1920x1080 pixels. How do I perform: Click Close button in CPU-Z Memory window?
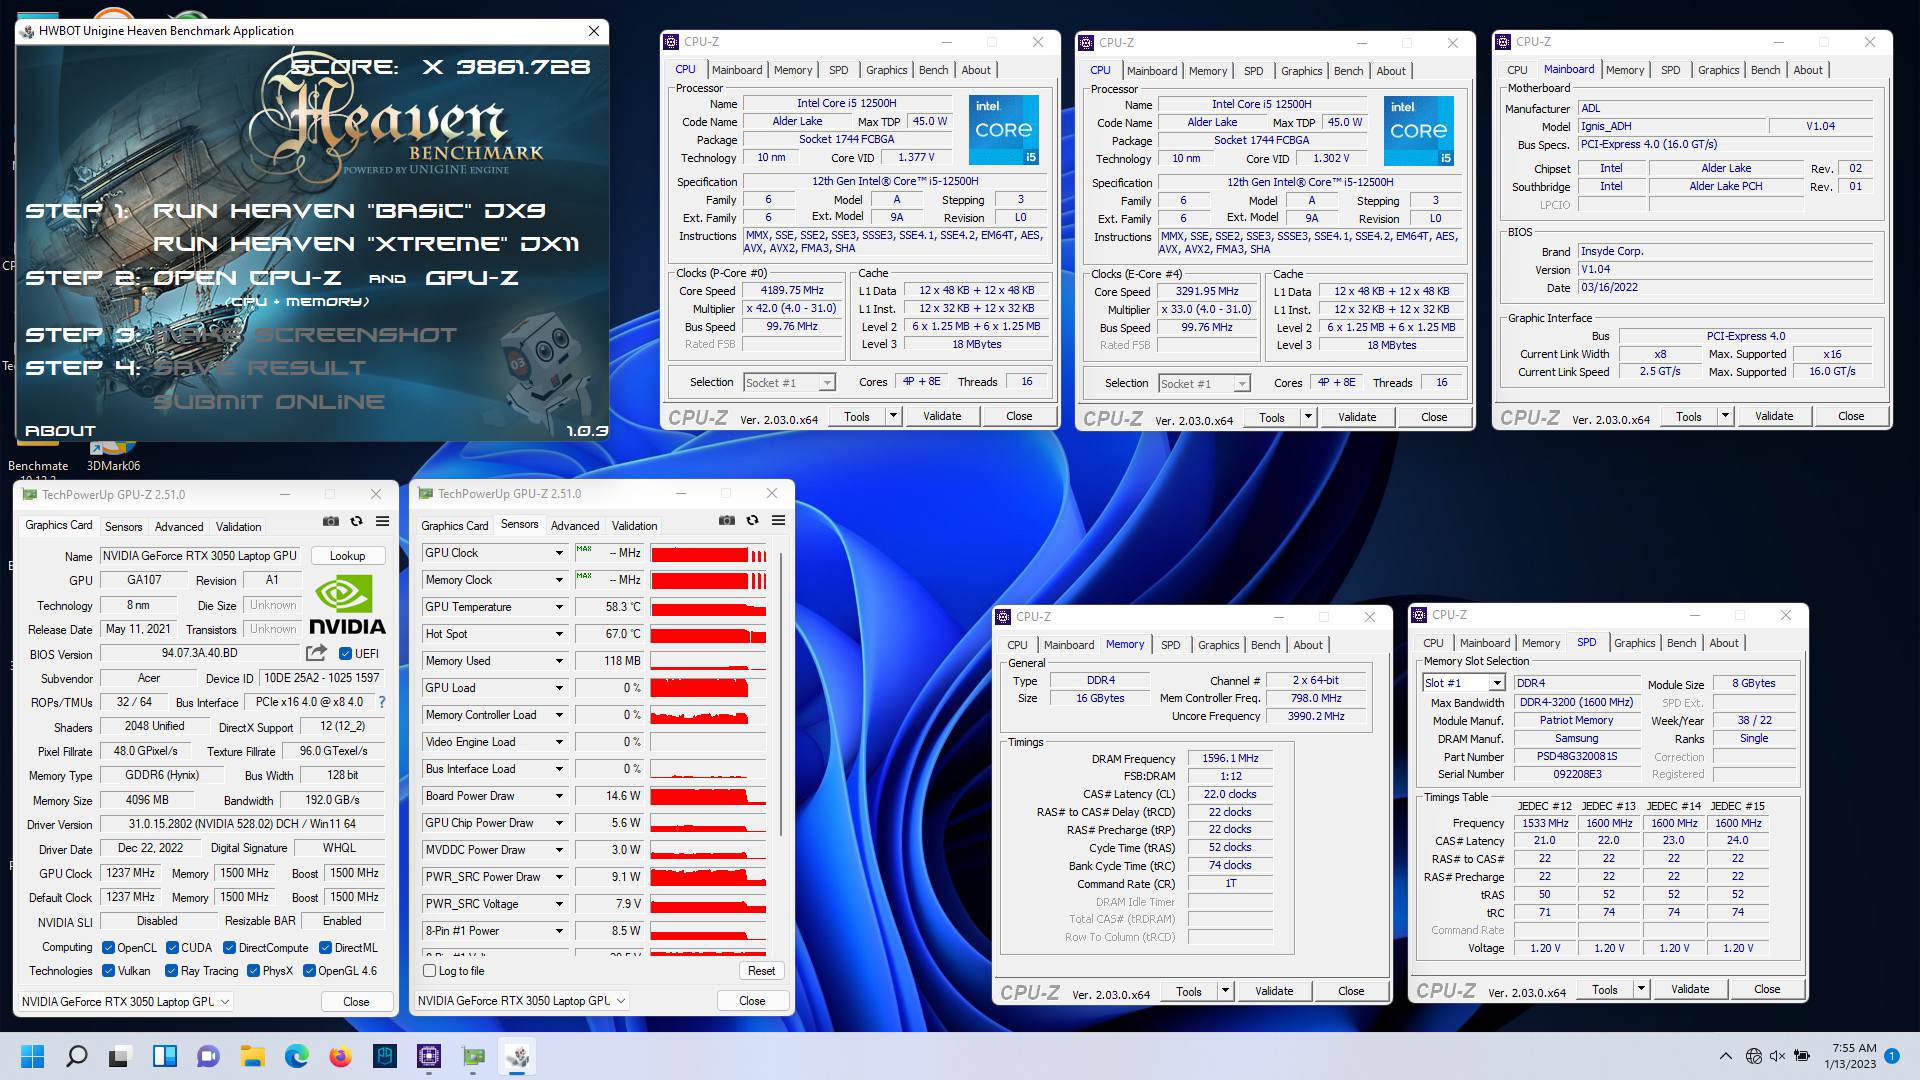[x=1351, y=991]
